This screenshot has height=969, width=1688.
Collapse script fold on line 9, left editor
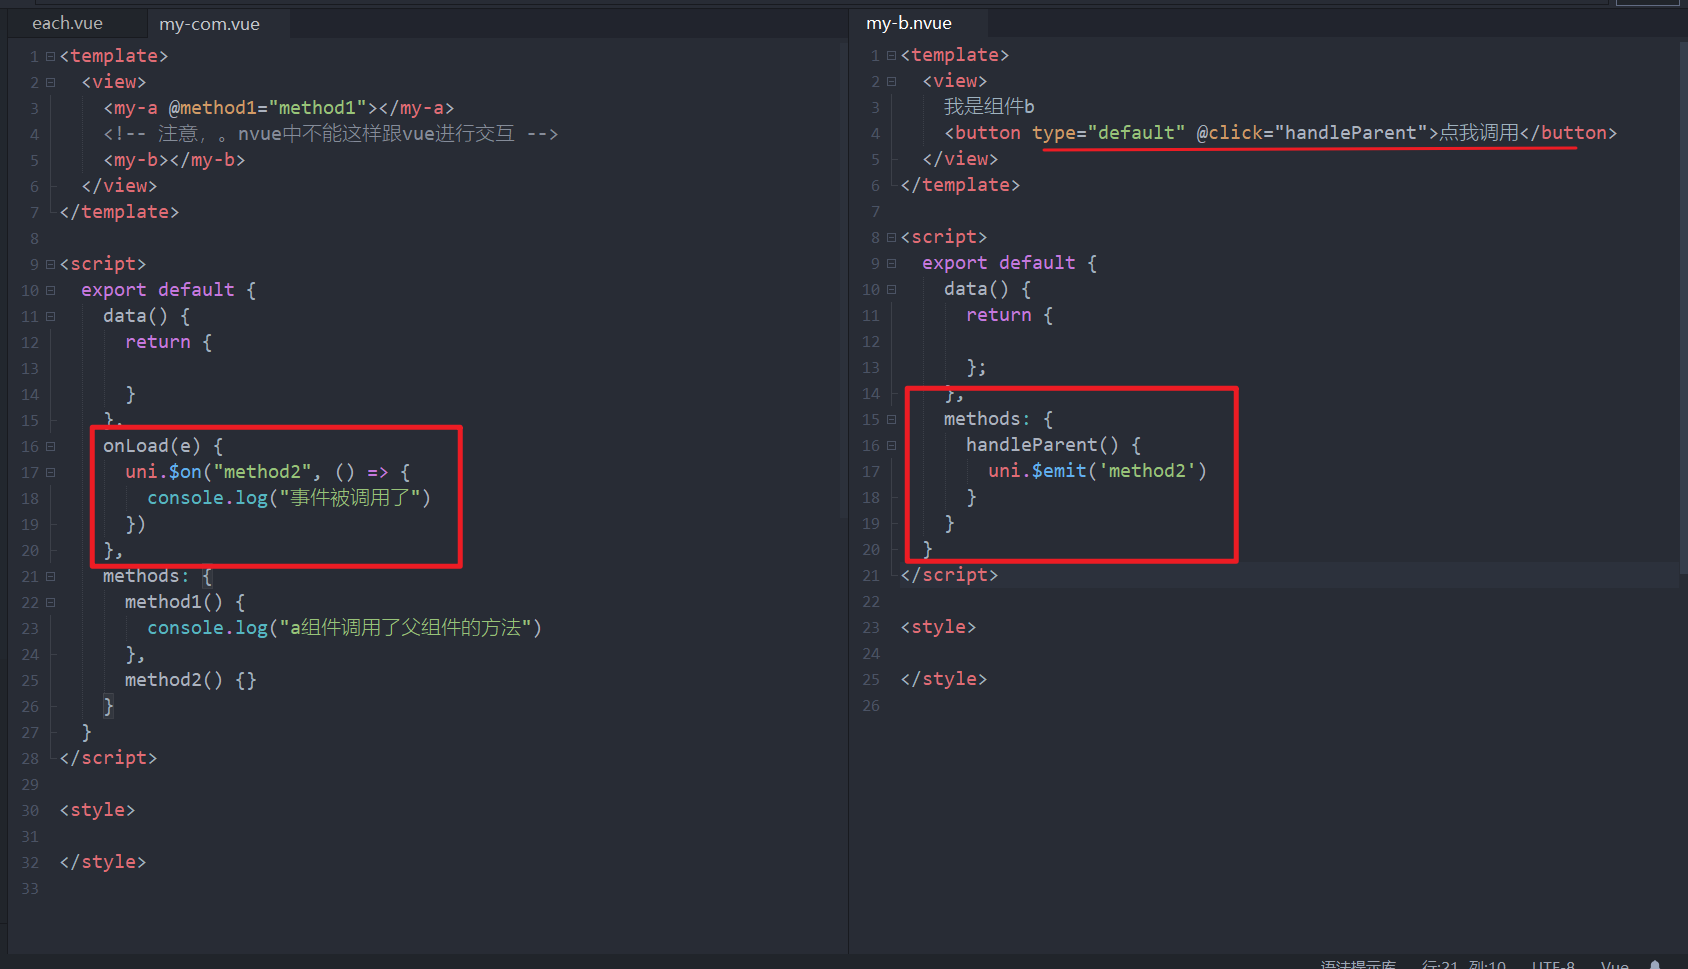50,265
